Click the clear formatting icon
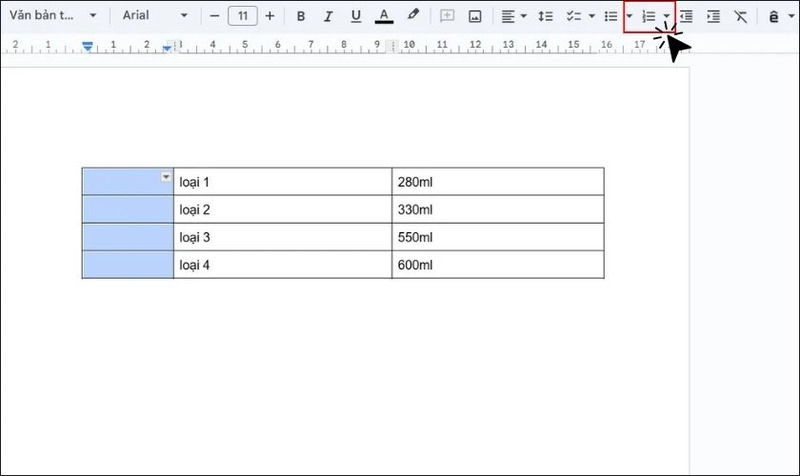Screen dimensions: 800x476 740,17
